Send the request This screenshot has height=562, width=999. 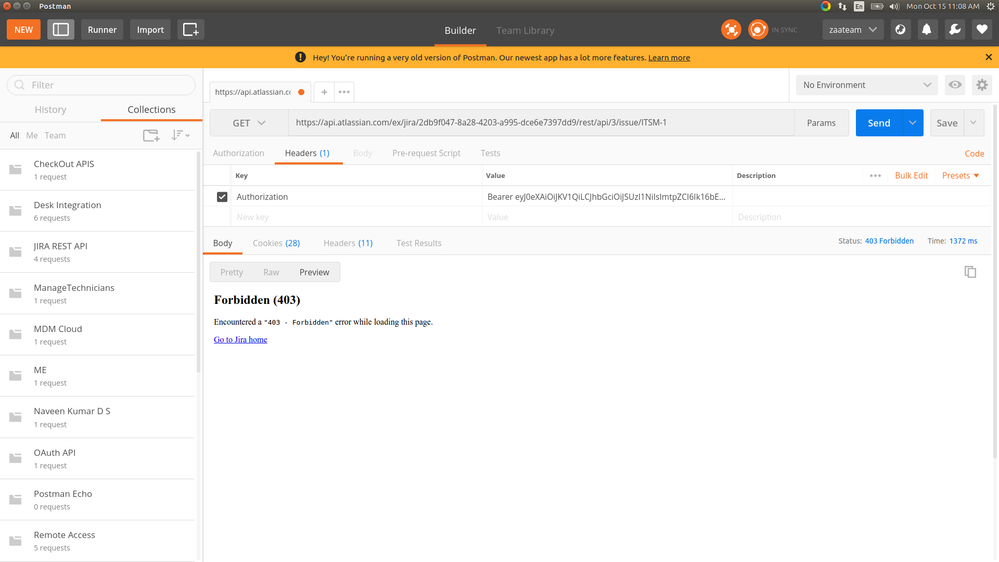pyautogui.click(x=879, y=123)
